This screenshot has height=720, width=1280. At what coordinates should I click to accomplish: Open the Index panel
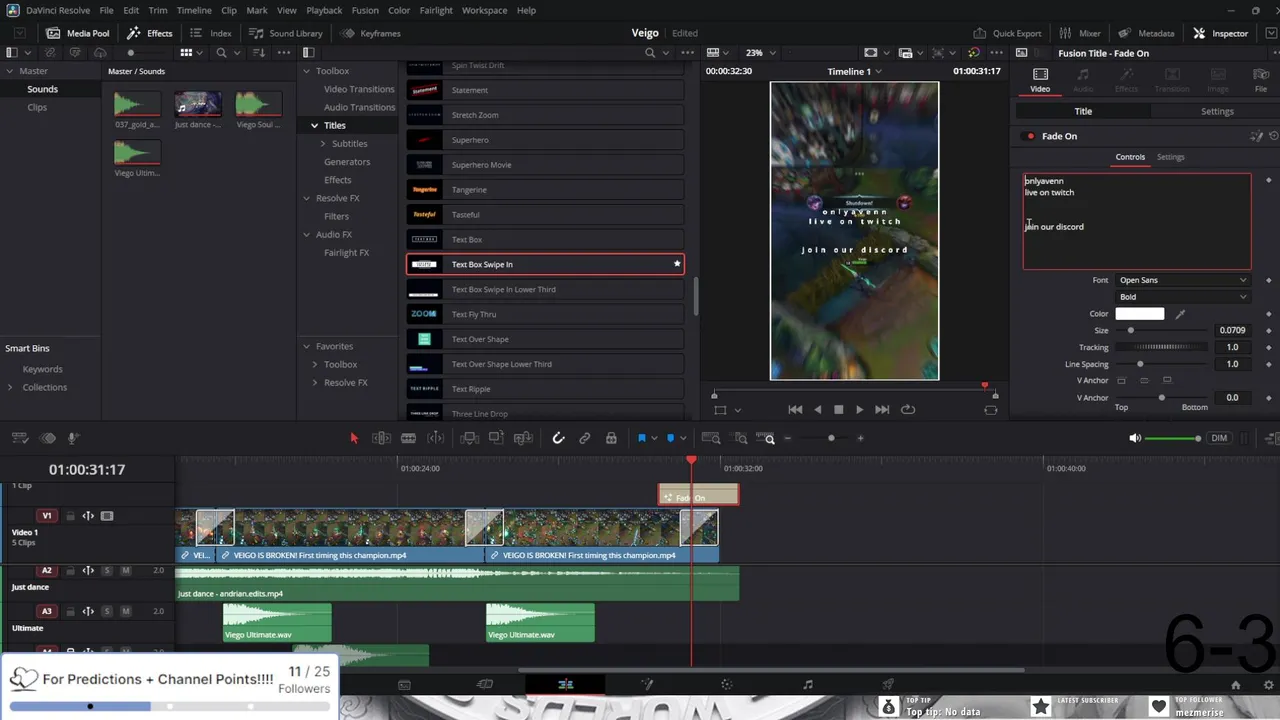(211, 33)
